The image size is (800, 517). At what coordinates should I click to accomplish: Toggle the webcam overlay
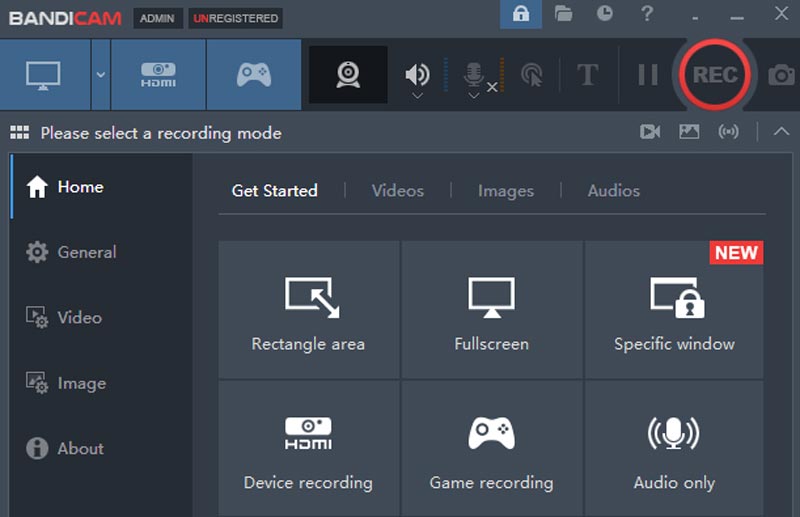click(x=348, y=75)
